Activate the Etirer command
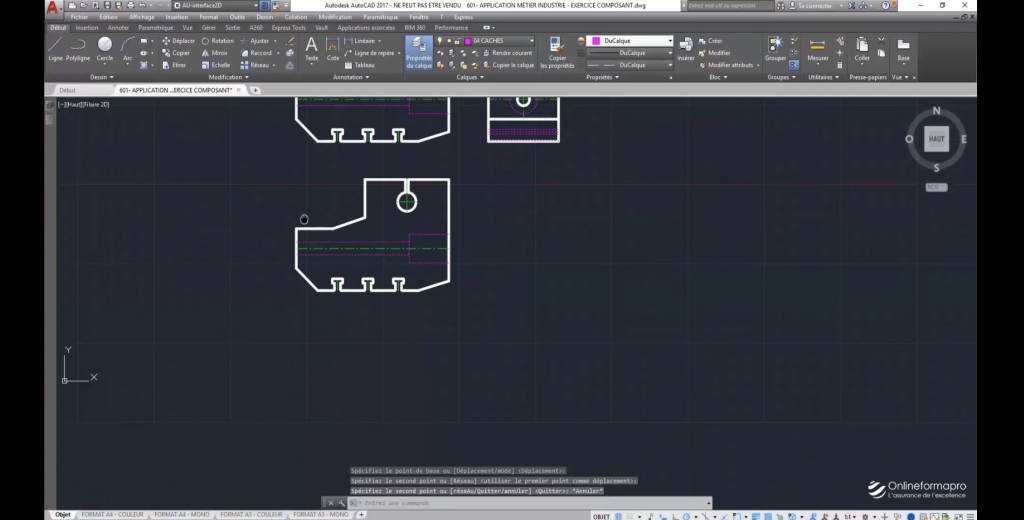1024x520 pixels. [x=174, y=65]
